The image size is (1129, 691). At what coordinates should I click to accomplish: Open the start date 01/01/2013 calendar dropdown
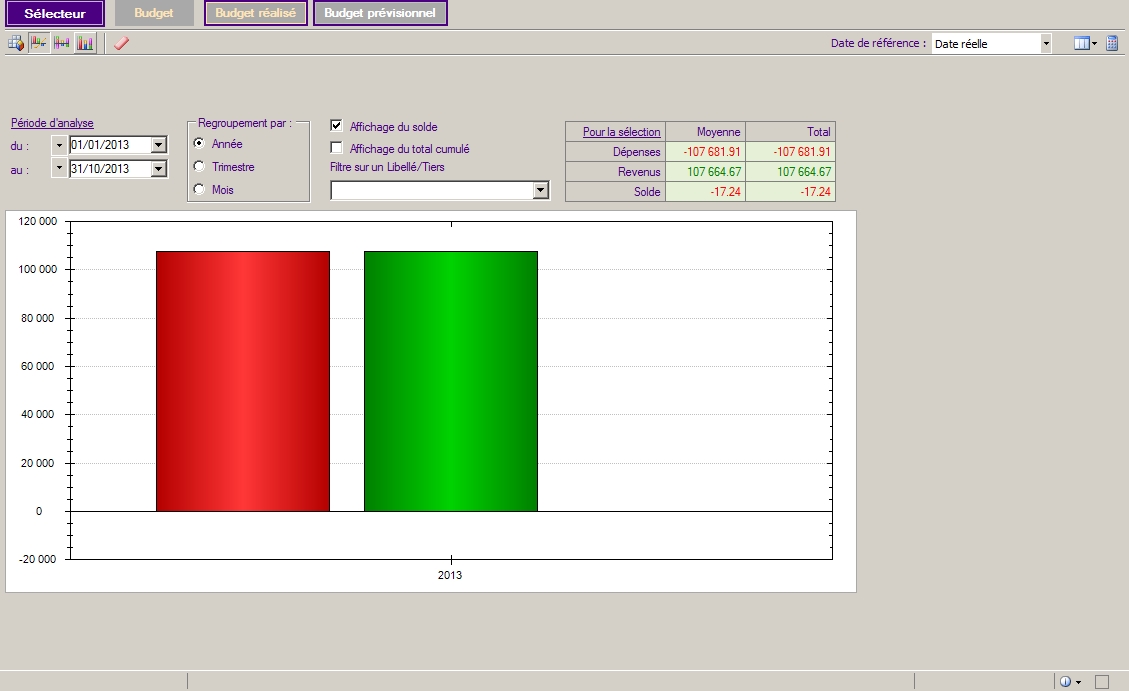[158, 145]
